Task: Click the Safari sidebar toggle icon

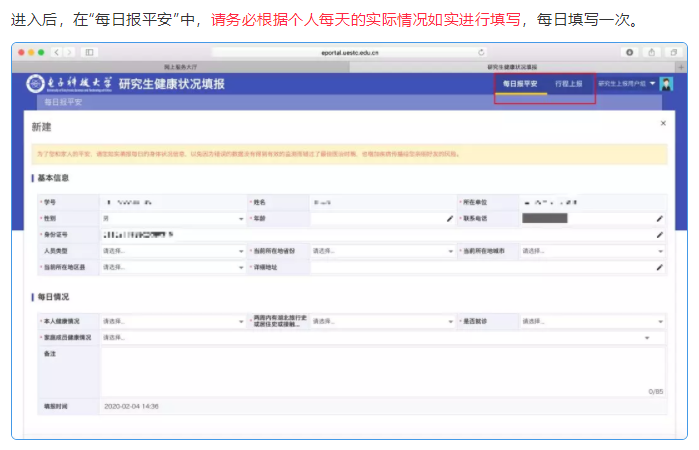Action: point(89,51)
